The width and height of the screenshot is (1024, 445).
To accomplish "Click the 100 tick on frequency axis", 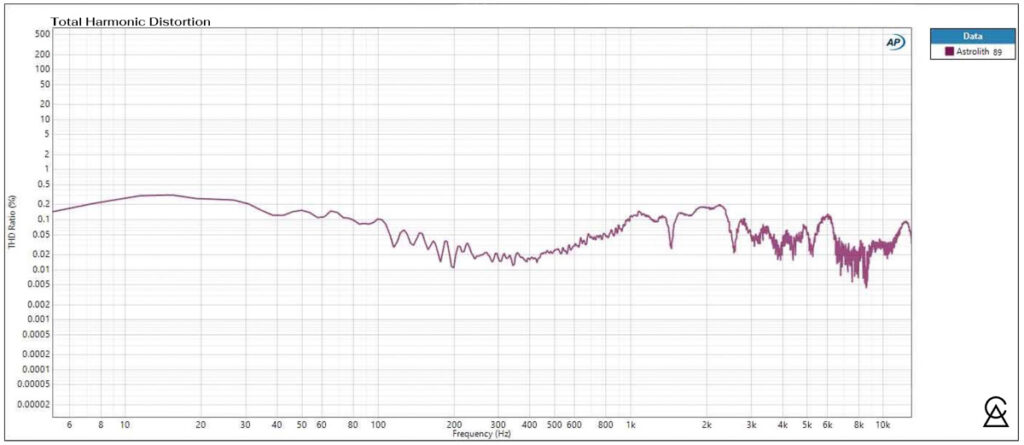I will coord(378,425).
